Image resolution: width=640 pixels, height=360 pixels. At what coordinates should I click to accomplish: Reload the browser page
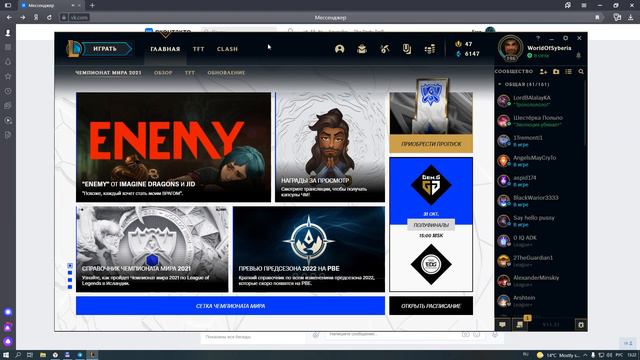[x=49, y=18]
